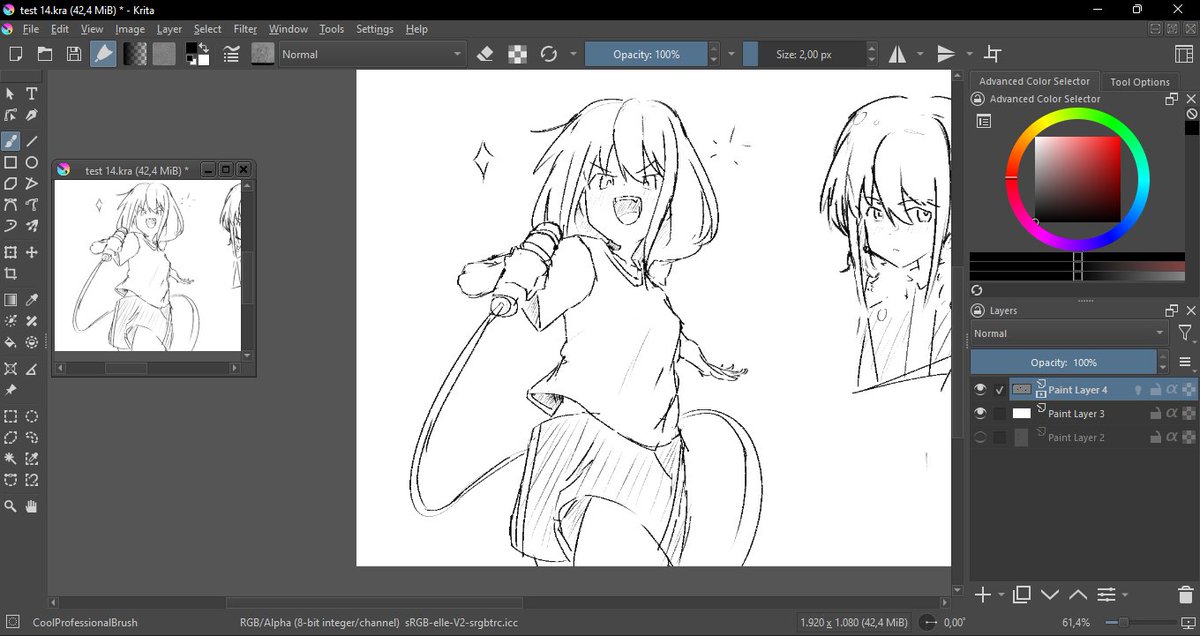This screenshot has height=636, width=1200.
Task: Expand the vertical mirror options arrow
Action: coord(970,54)
